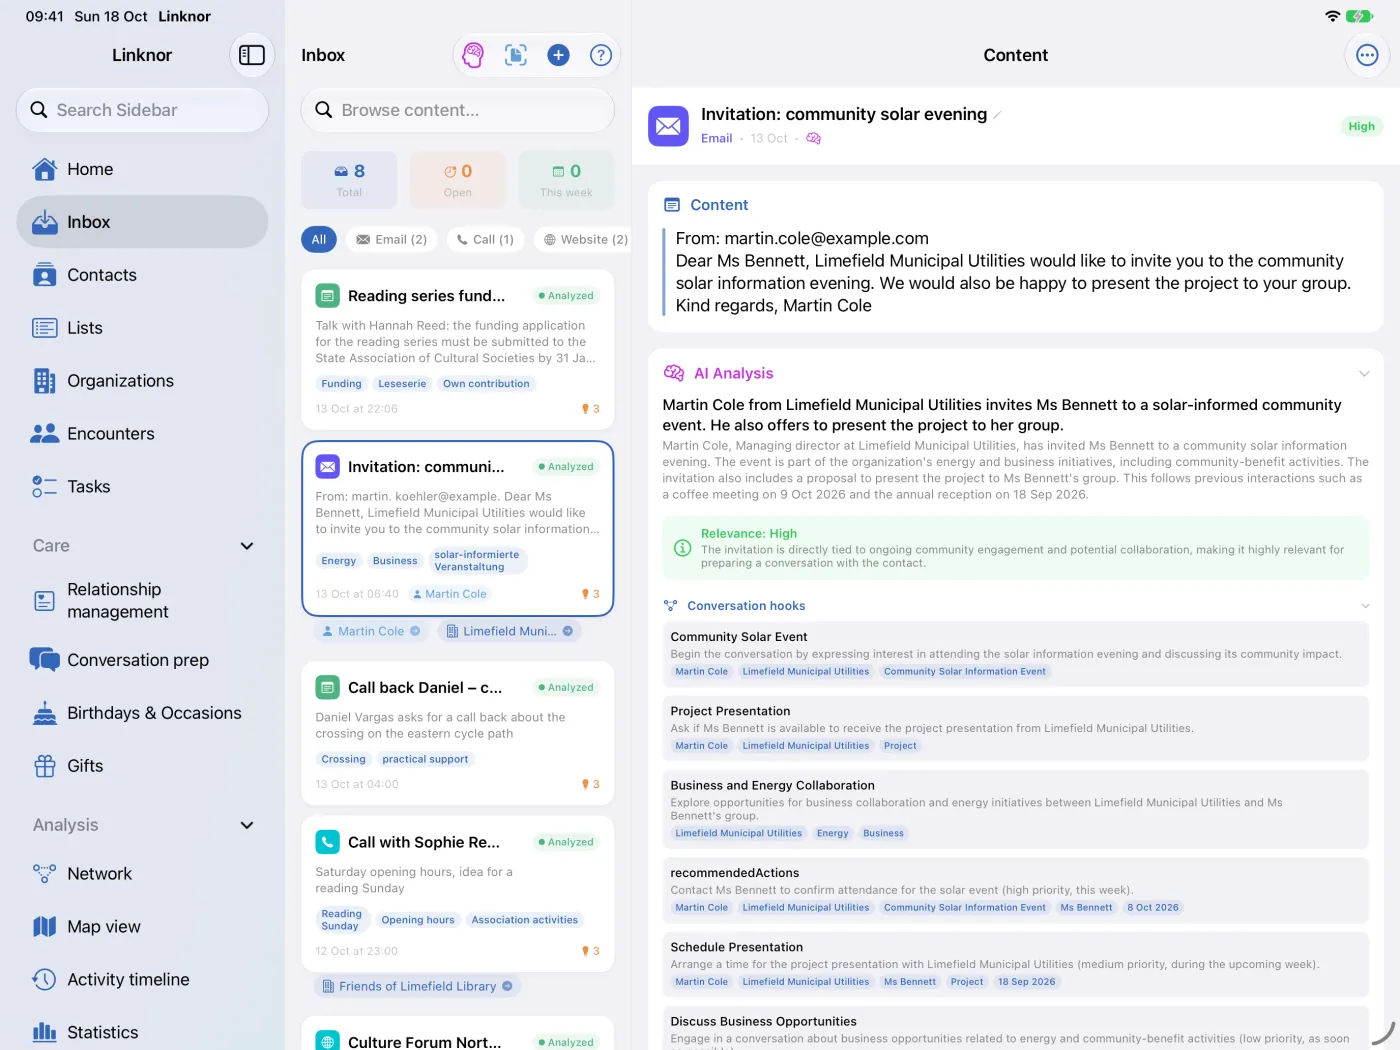
Task: Collapse Conversation hooks section chevron
Action: [x=1364, y=606]
